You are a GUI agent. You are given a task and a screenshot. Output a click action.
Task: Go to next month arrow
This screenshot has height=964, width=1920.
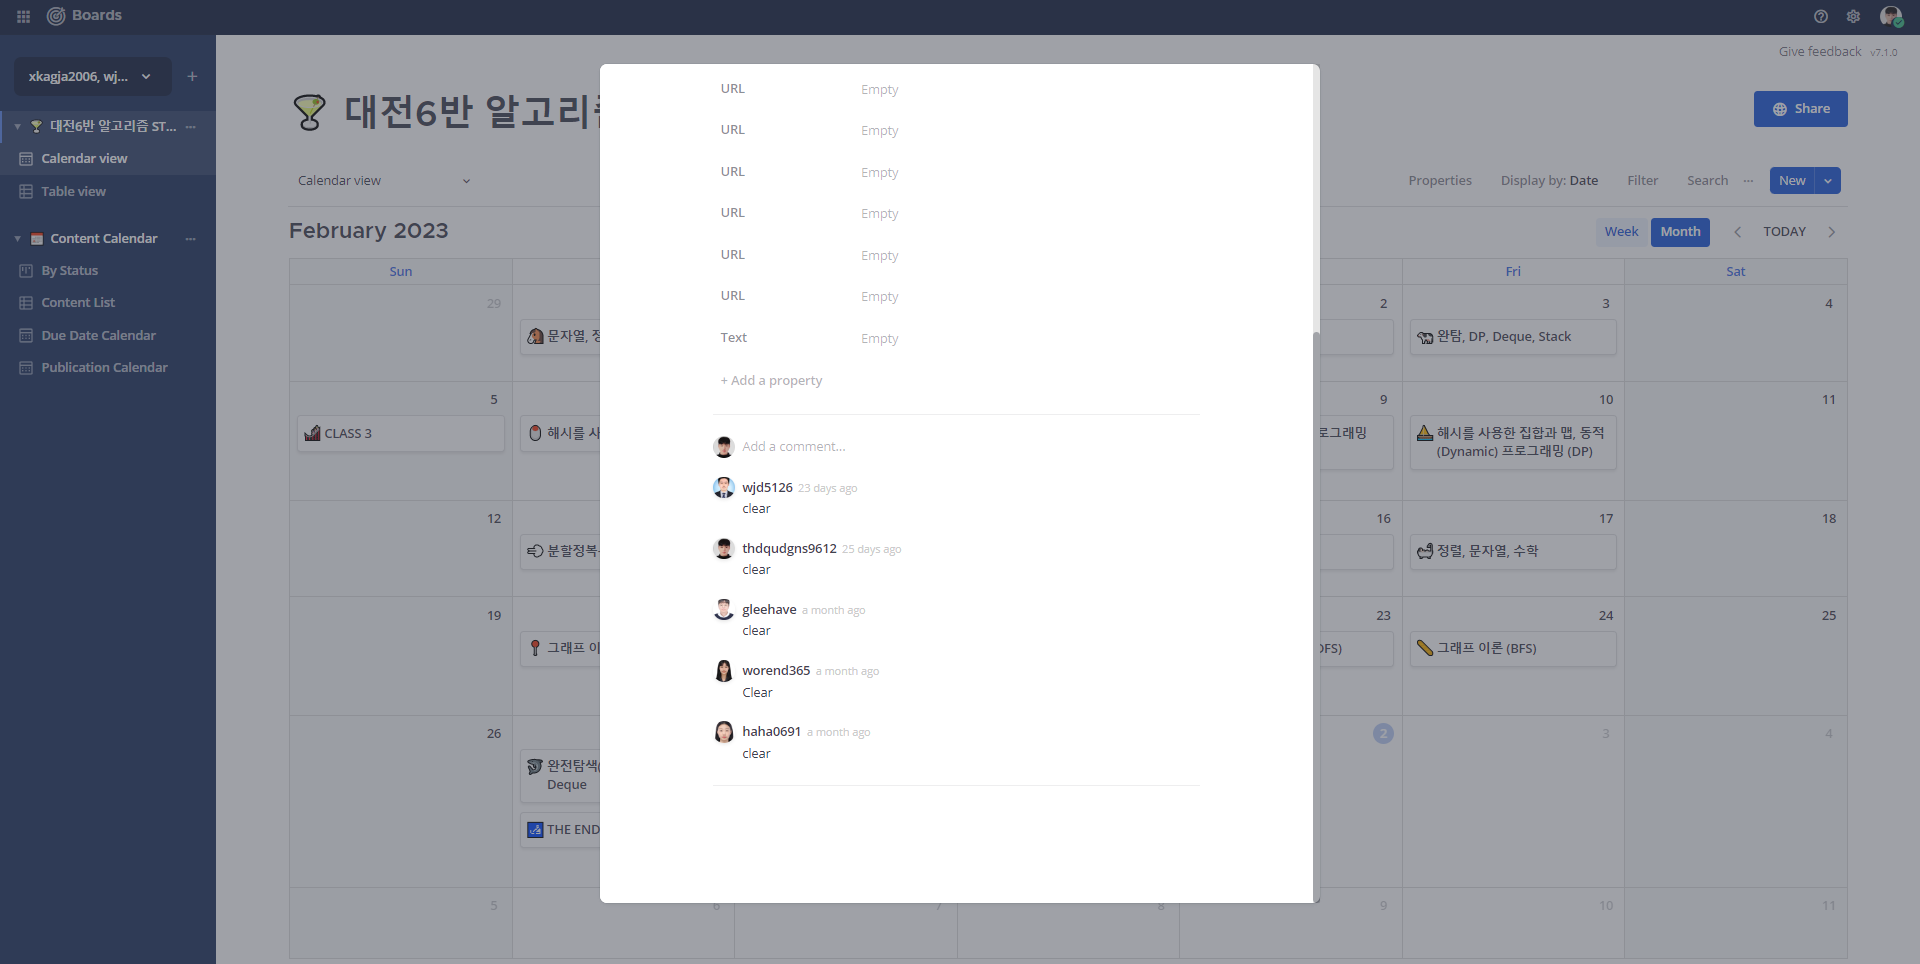click(1831, 232)
